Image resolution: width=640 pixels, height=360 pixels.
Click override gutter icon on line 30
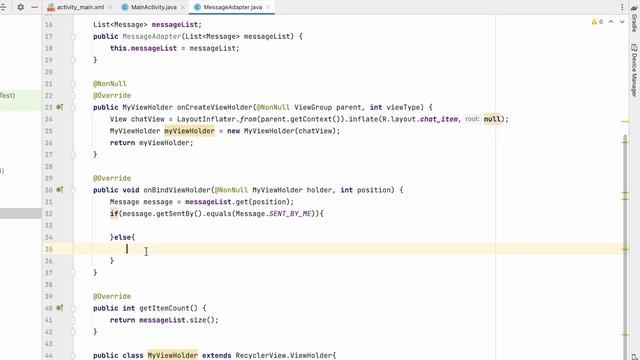tap(60, 190)
